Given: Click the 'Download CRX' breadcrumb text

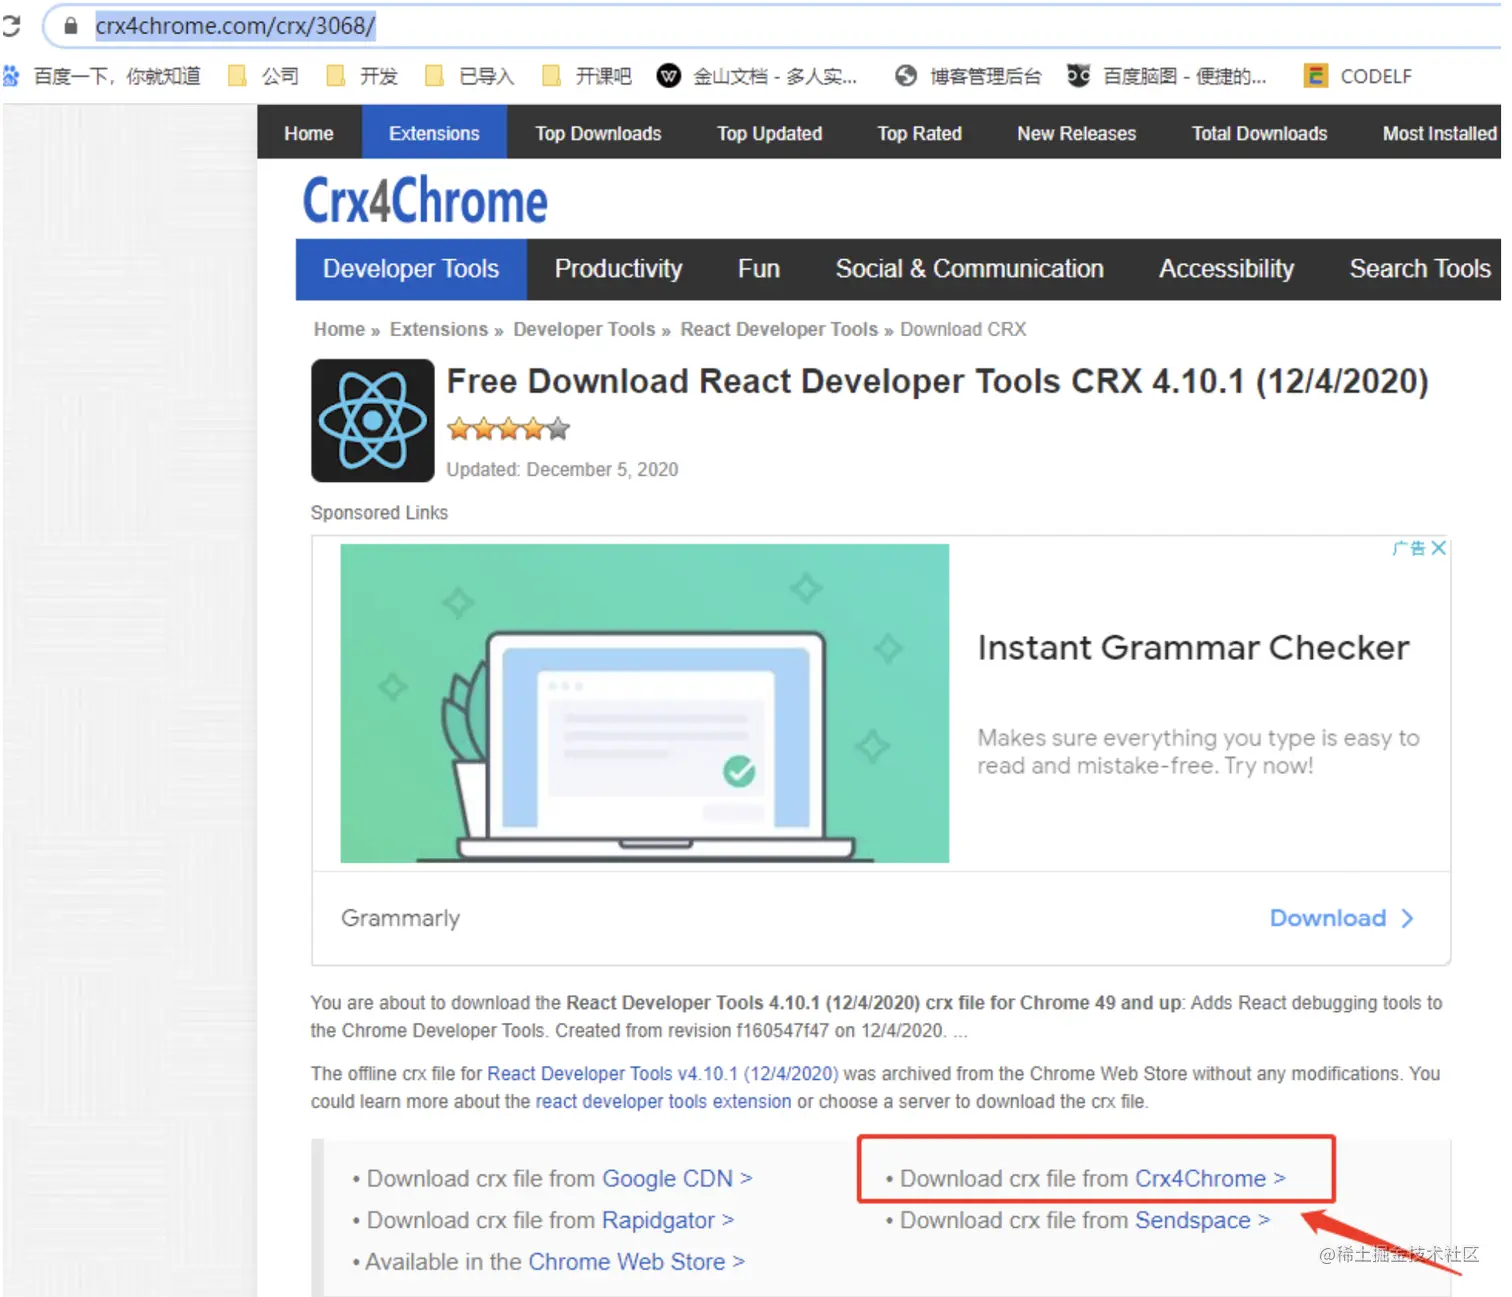Looking at the screenshot, I should pos(963,329).
